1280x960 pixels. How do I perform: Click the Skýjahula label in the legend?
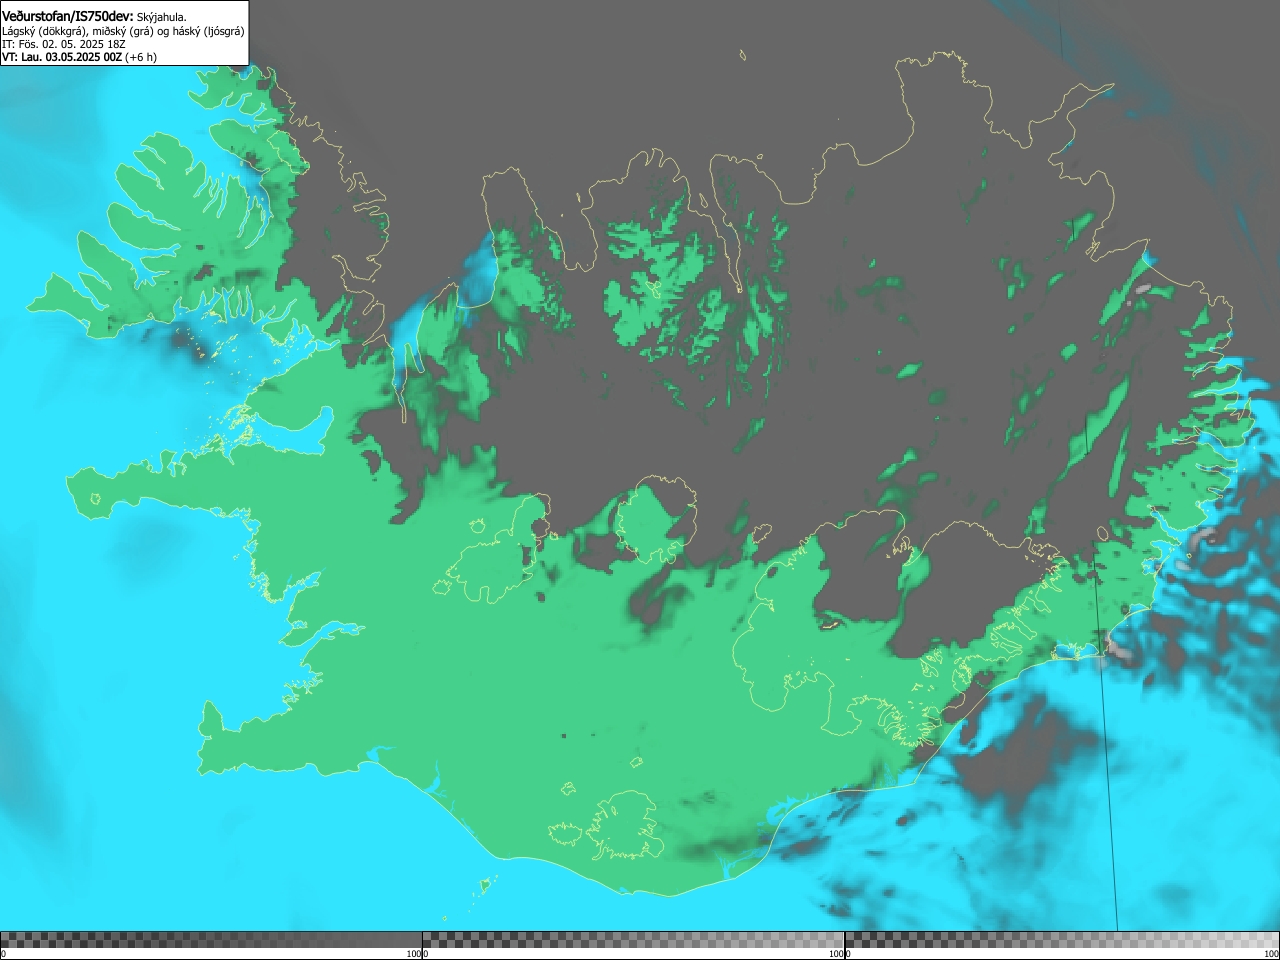coord(161,17)
